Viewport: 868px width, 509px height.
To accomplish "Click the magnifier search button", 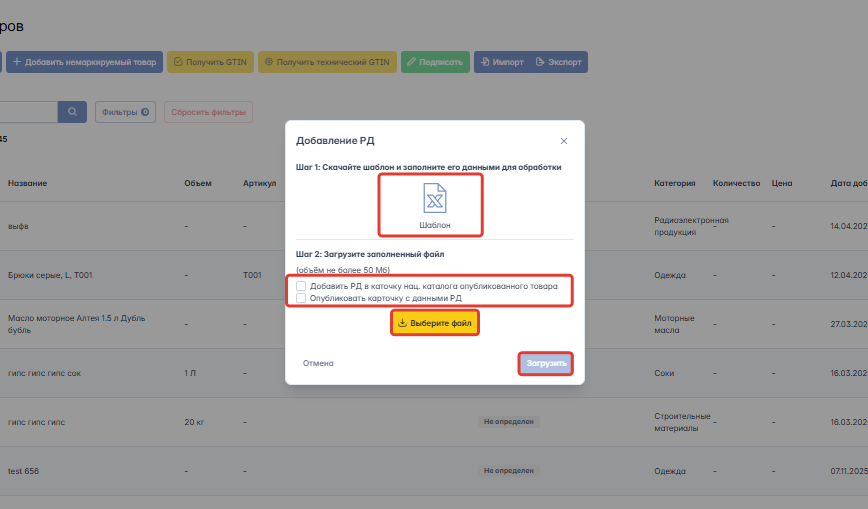I will (72, 112).
